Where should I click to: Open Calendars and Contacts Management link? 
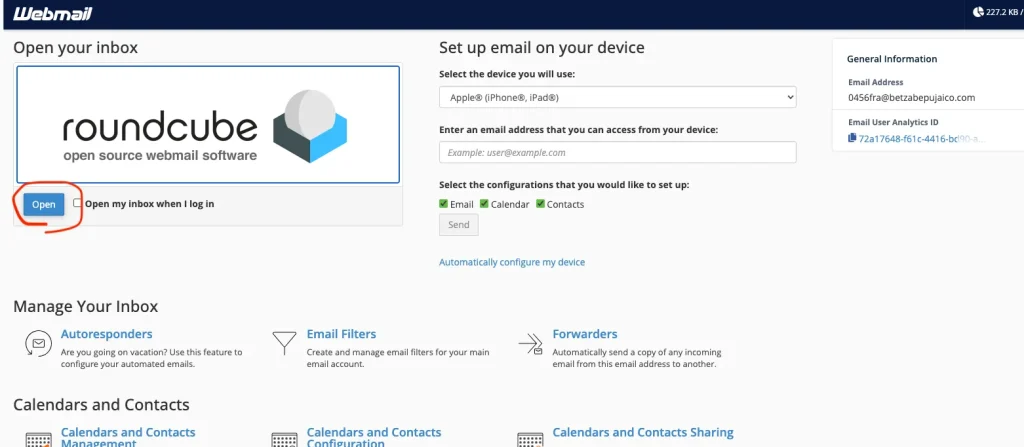128,437
